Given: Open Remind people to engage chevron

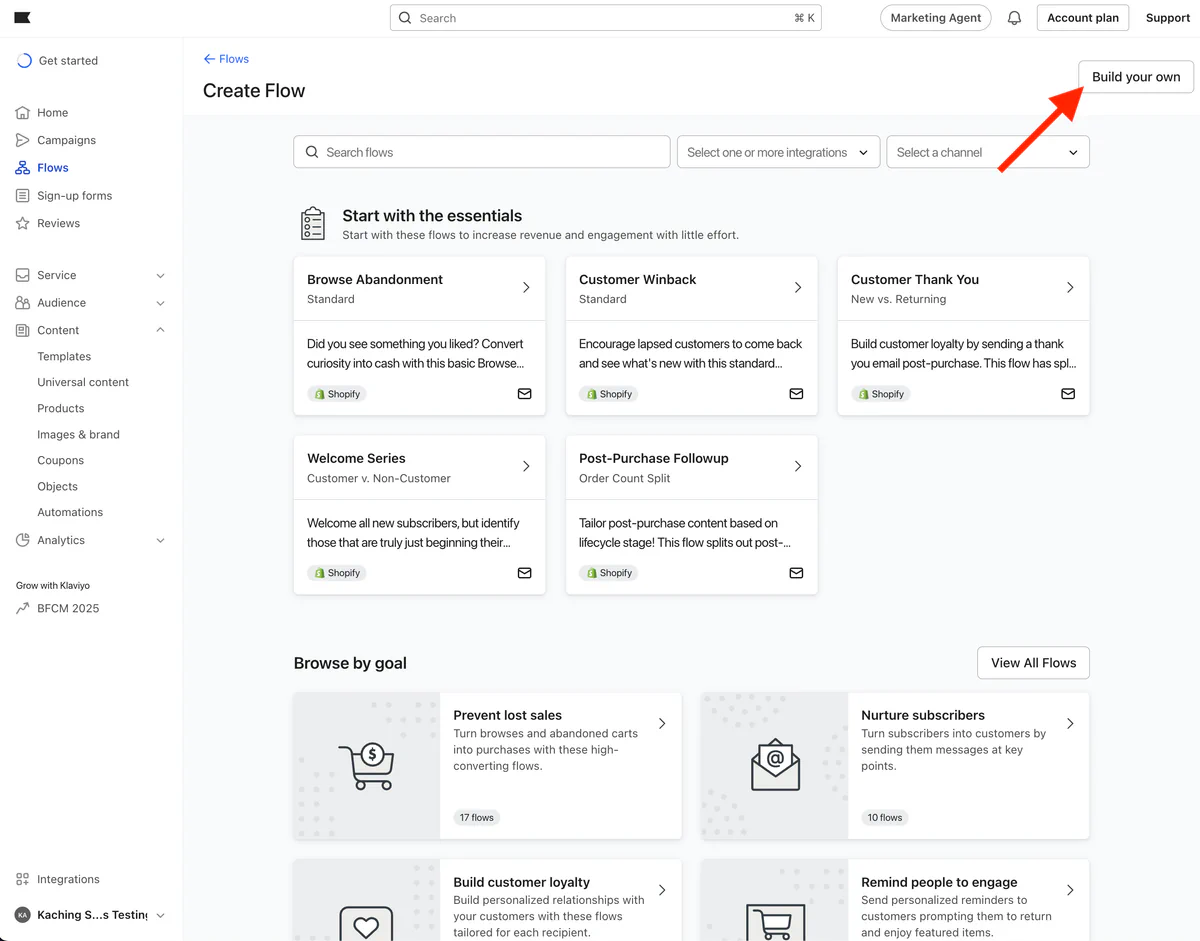Looking at the screenshot, I should tap(1070, 890).
